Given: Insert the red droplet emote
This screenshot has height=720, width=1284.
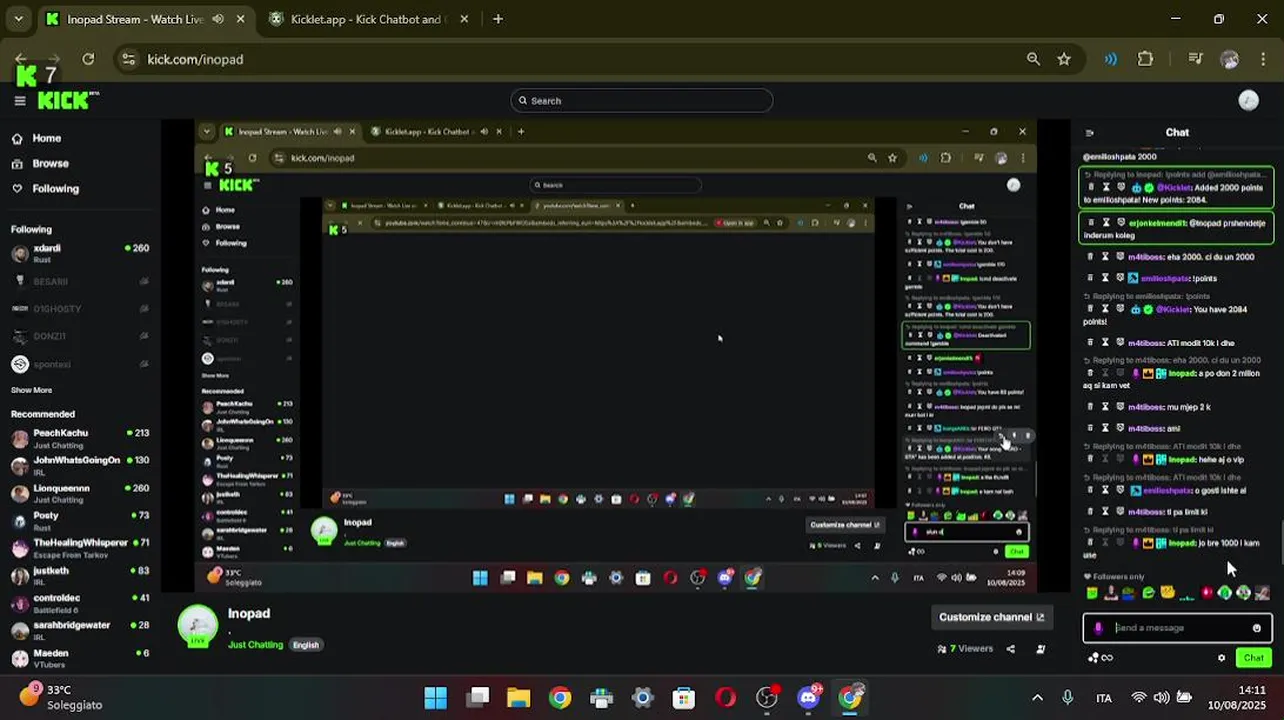Looking at the screenshot, I should pos(1206,593).
